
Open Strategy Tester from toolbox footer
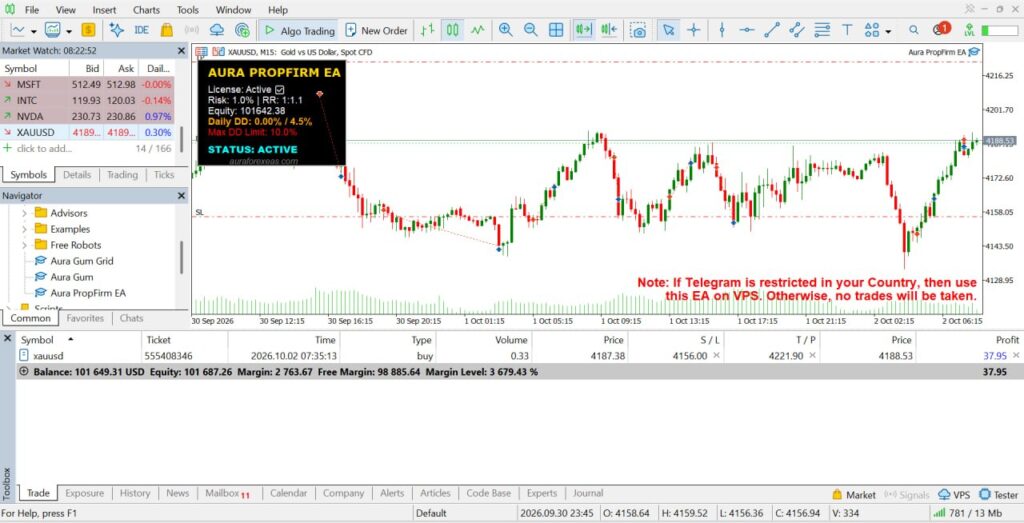[999, 495]
